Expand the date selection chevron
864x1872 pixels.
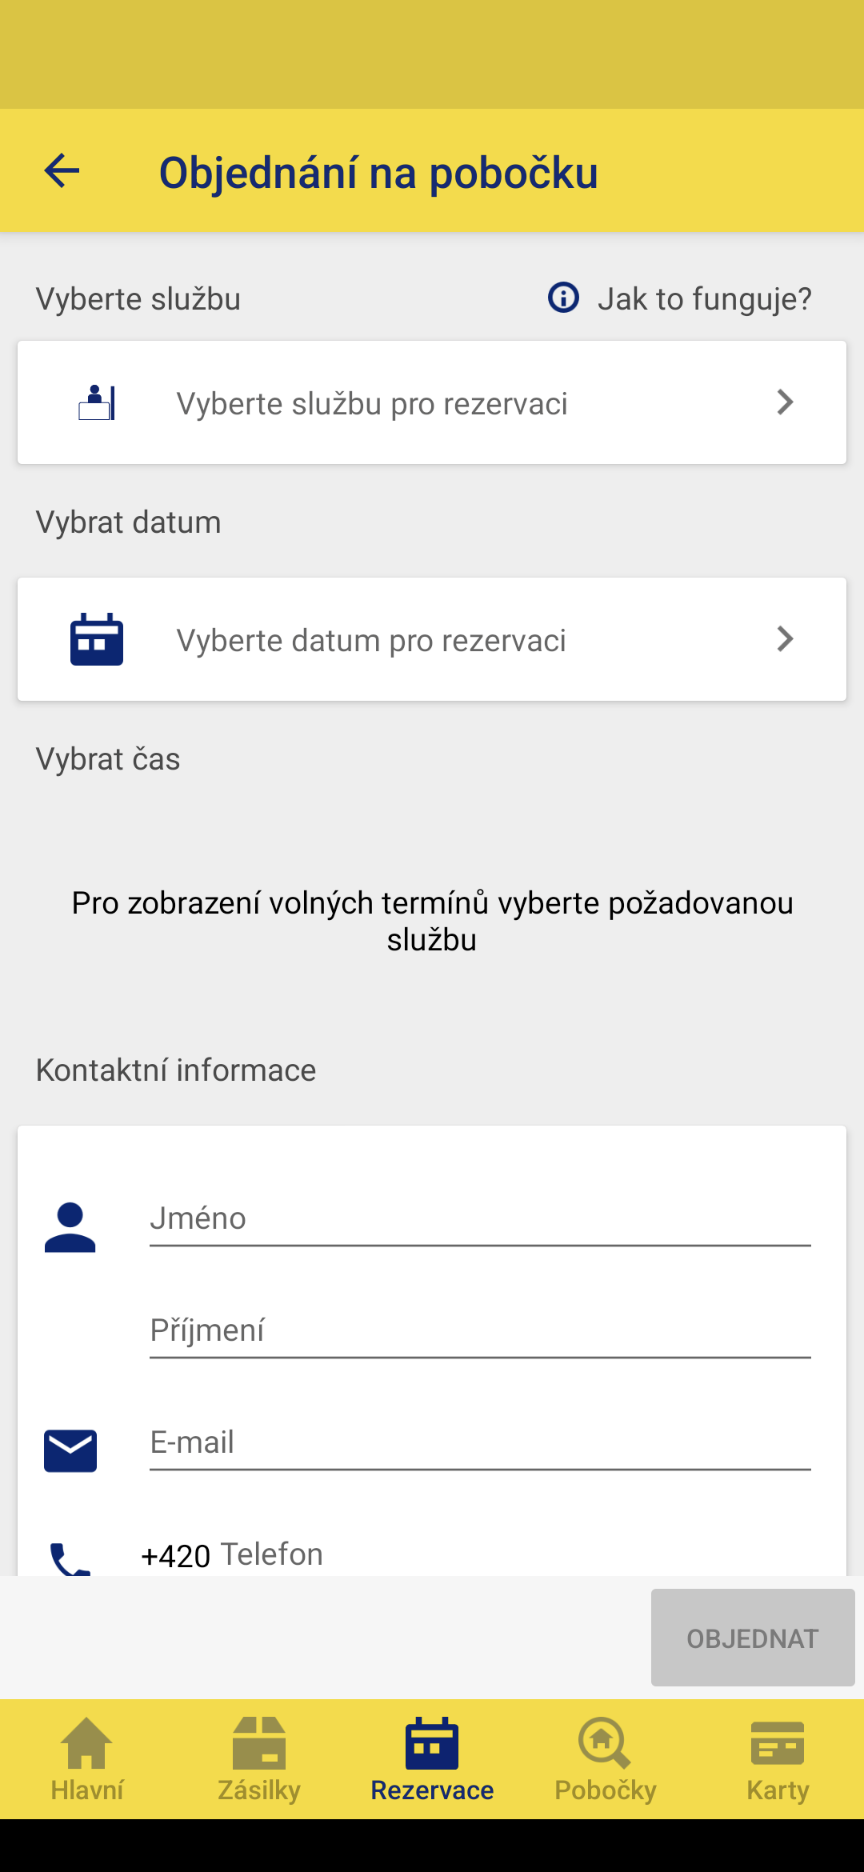[x=786, y=639]
